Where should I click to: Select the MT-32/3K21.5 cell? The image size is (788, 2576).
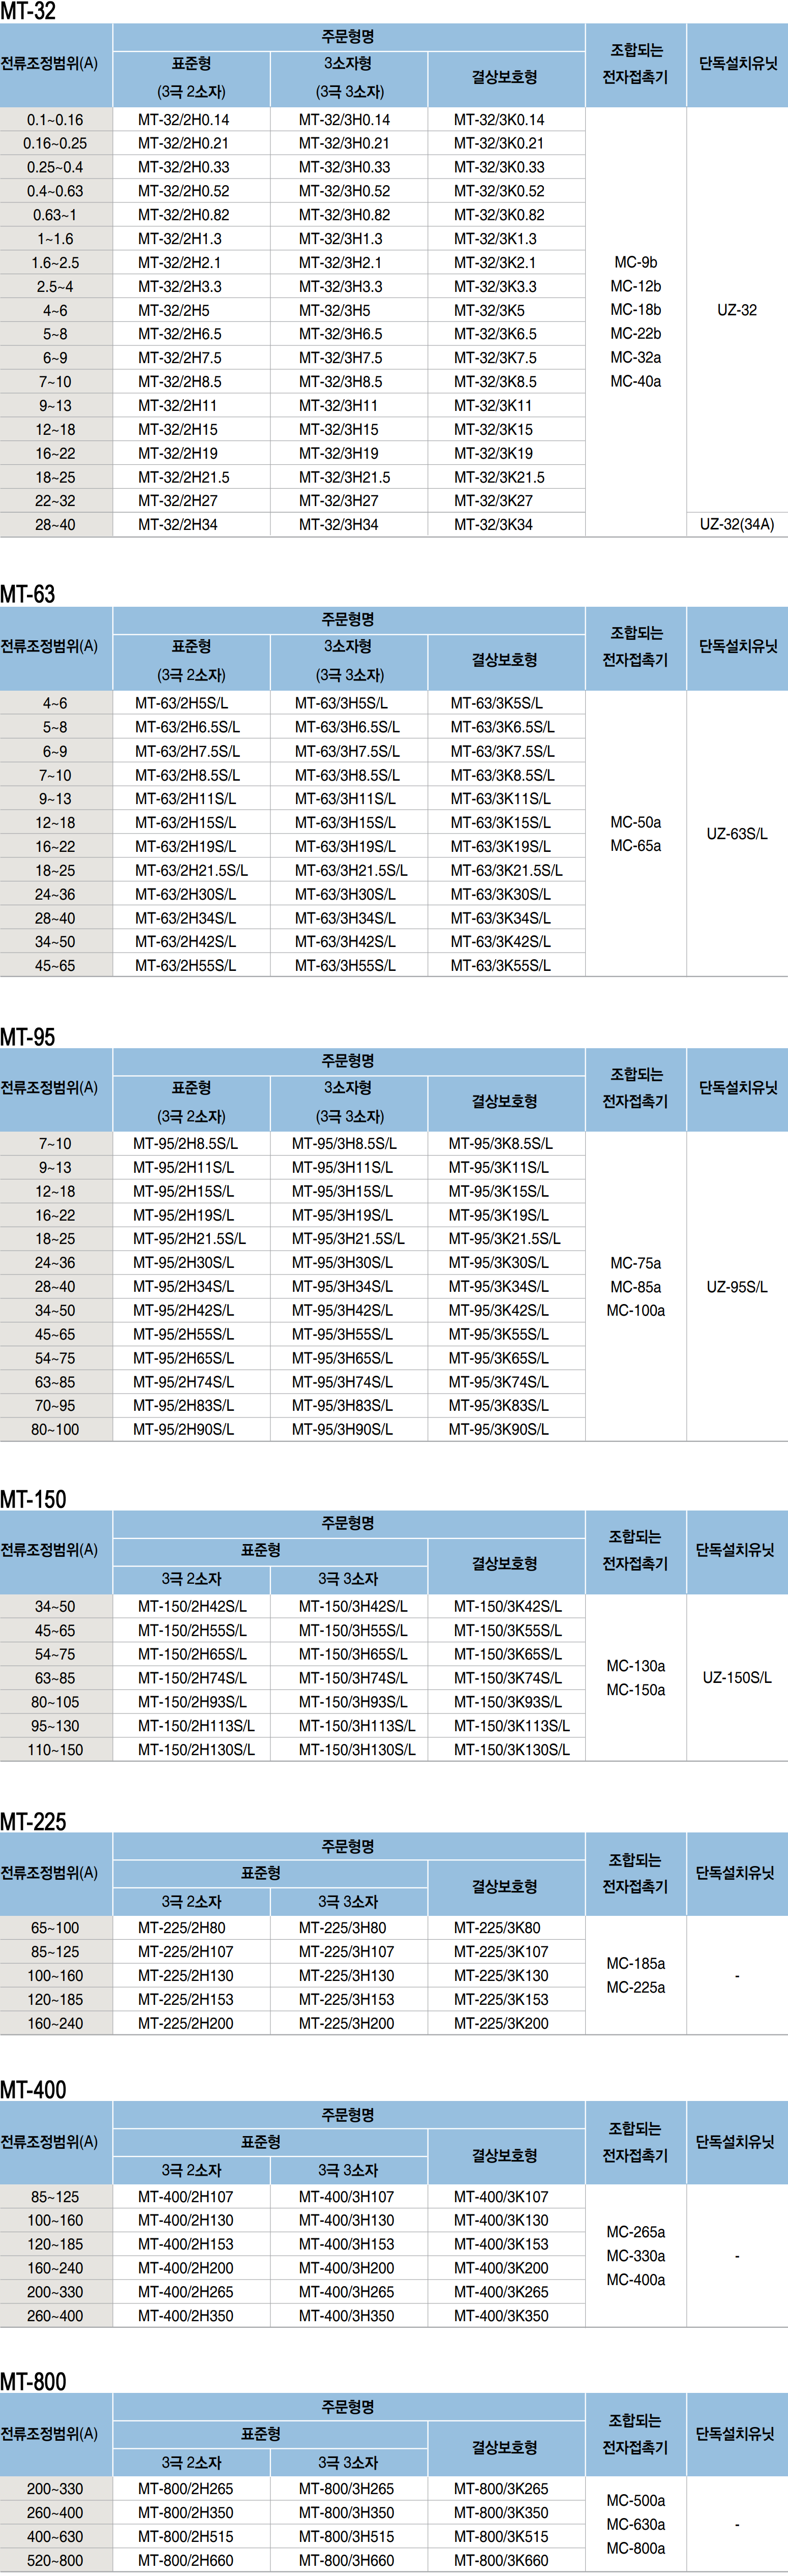pos(499,478)
